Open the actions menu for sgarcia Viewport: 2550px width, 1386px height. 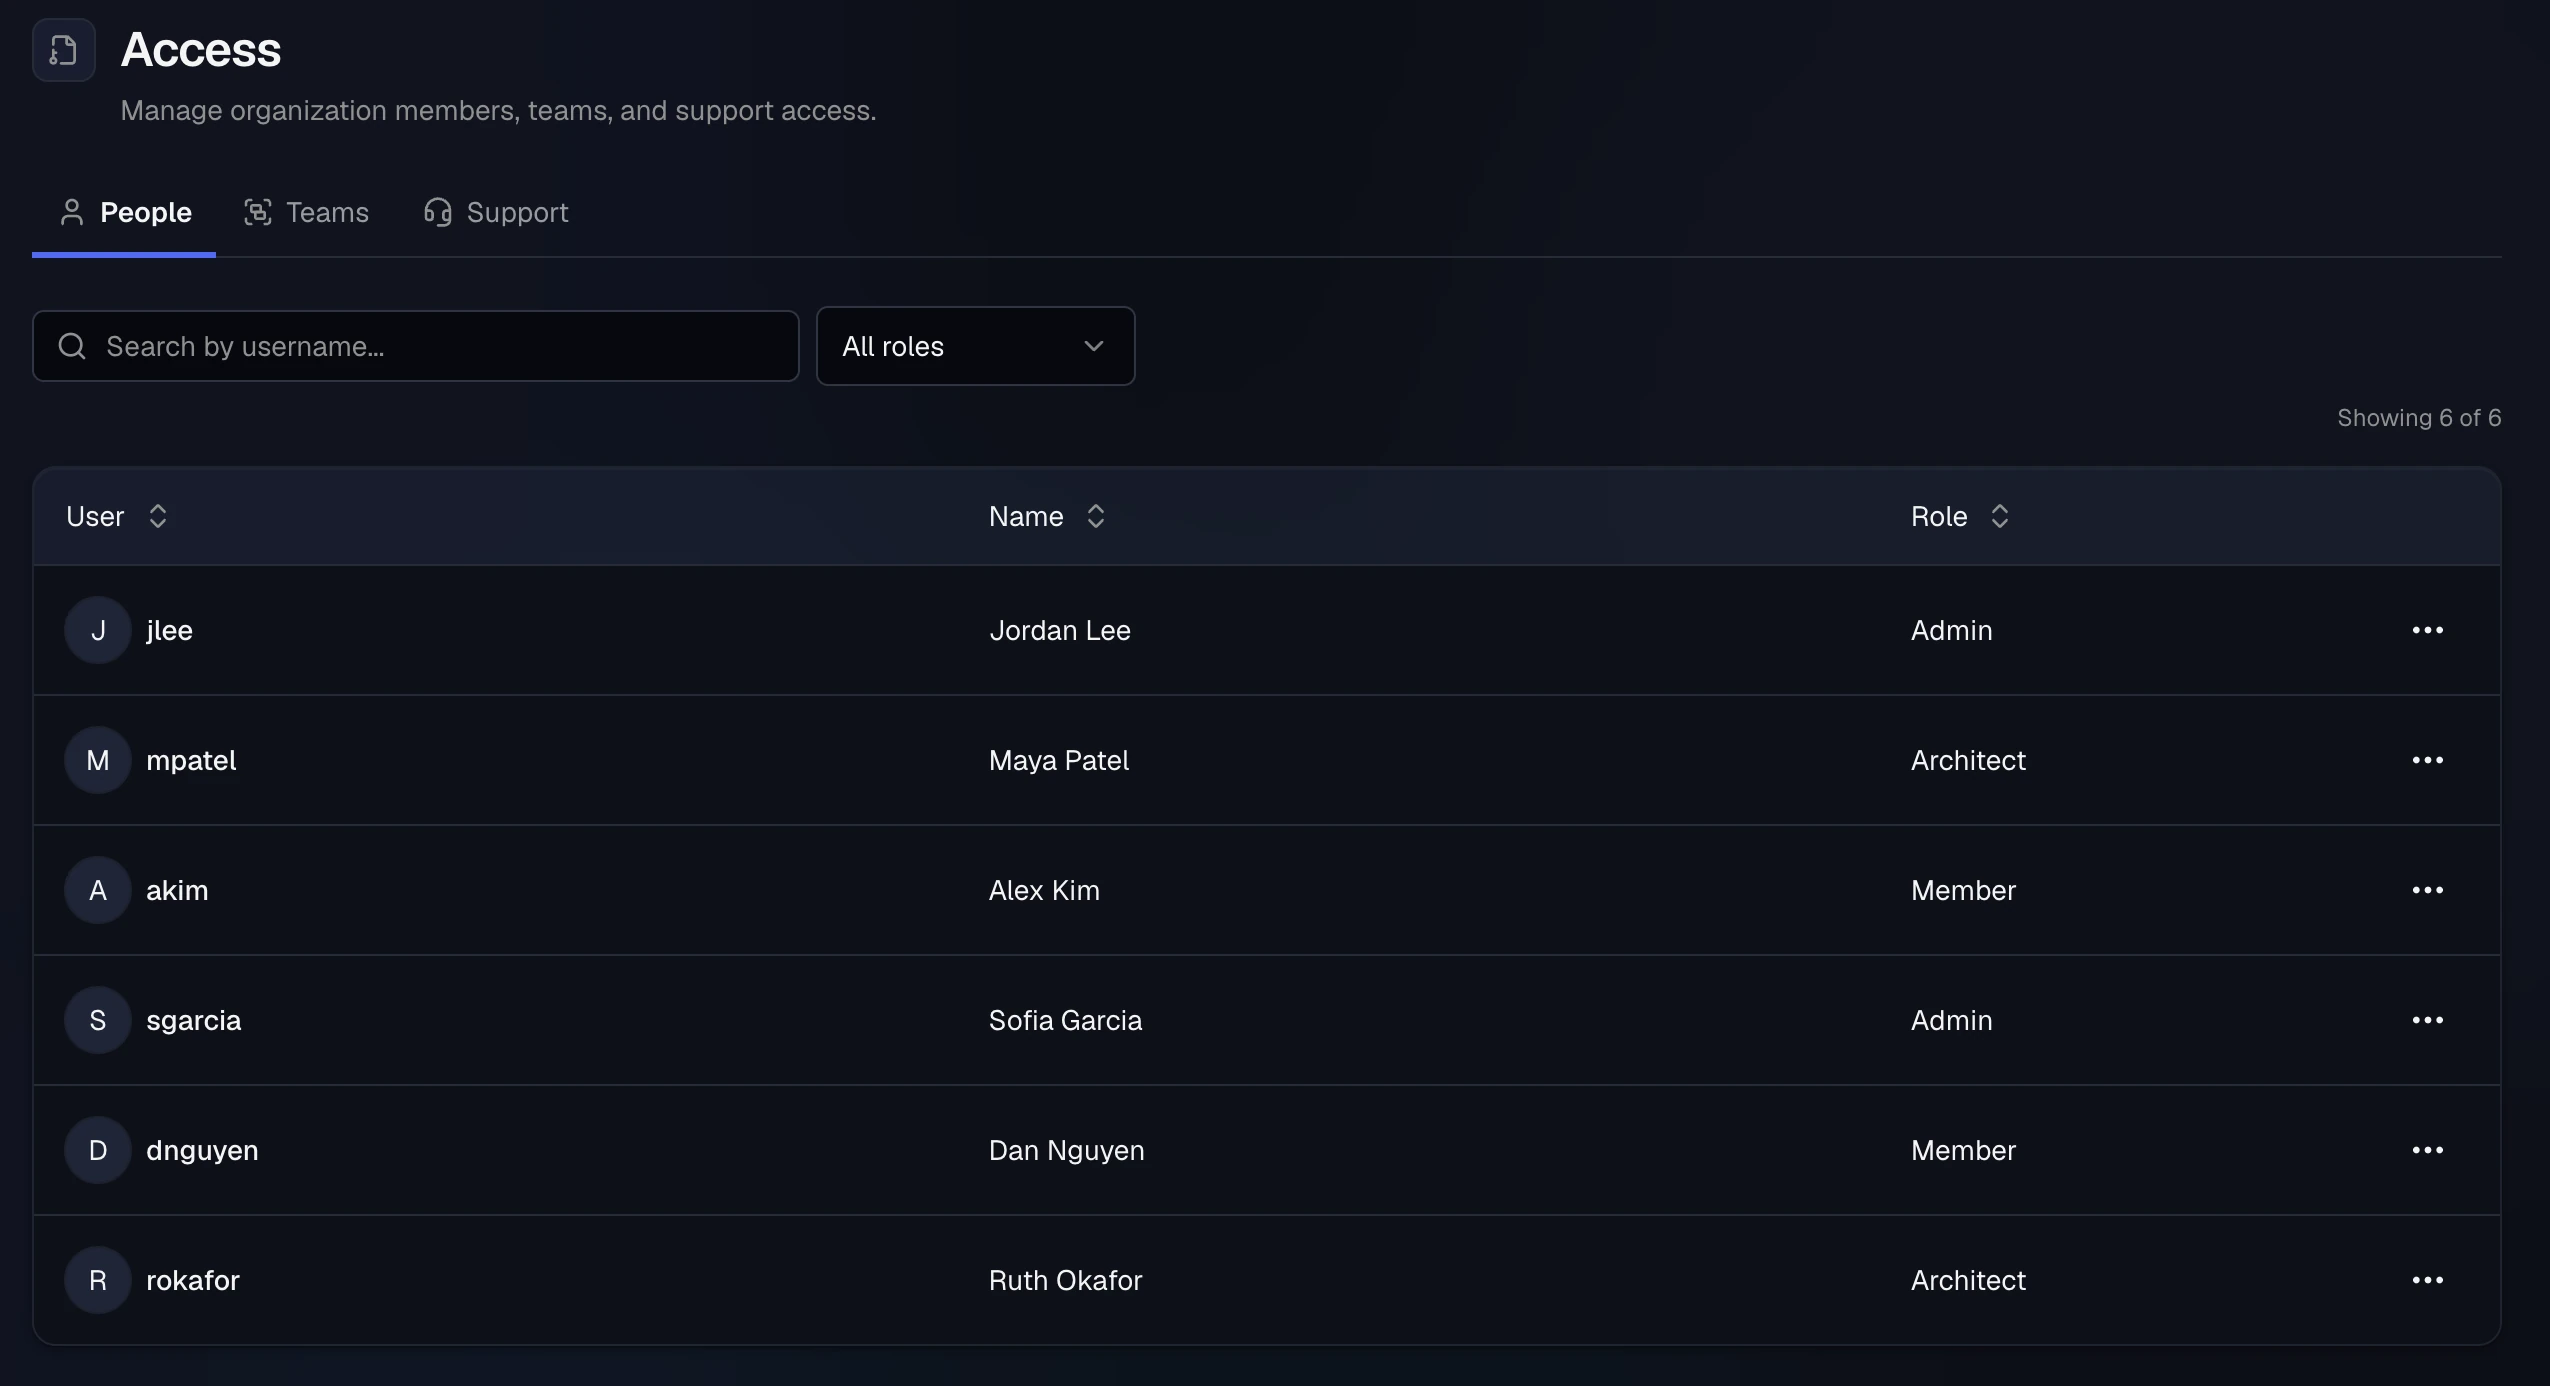click(2427, 1020)
